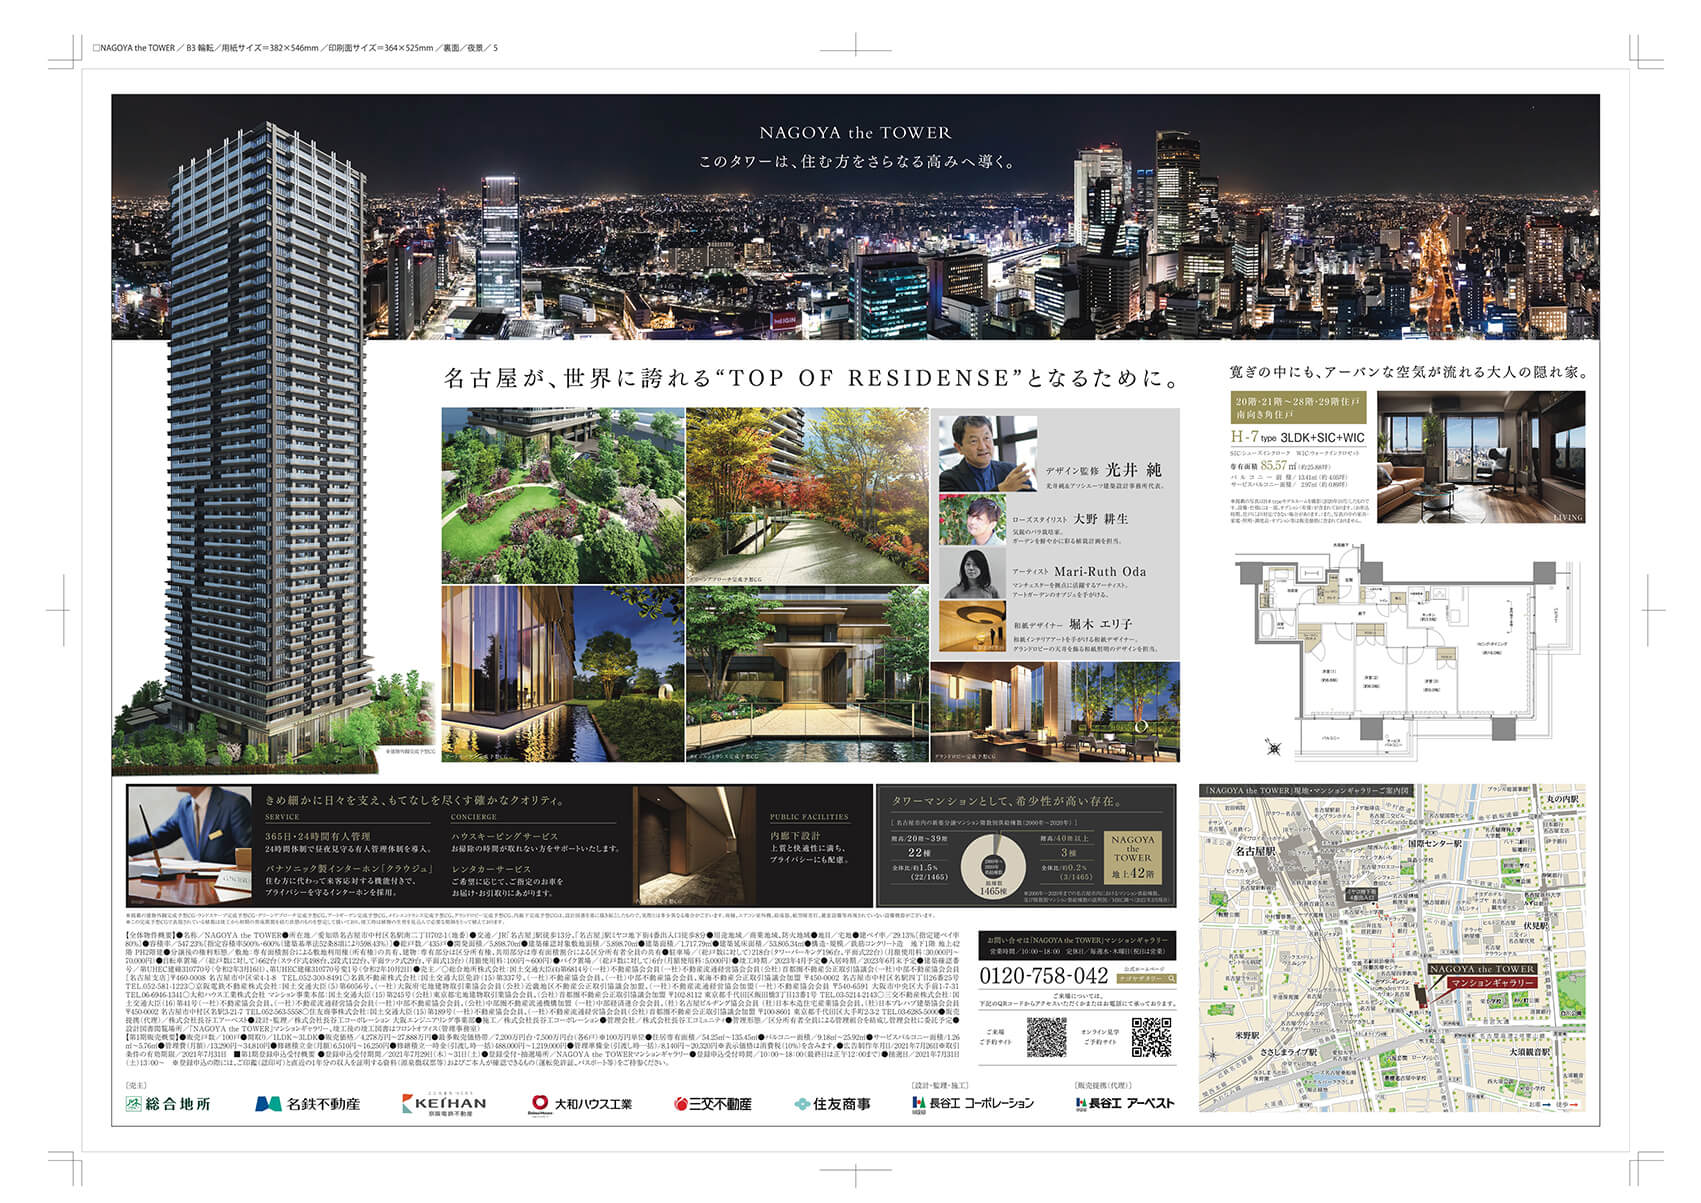Click the KEIHAN 京阪電鉄不動産 logo
The image size is (1701, 1203).
[x=444, y=1103]
